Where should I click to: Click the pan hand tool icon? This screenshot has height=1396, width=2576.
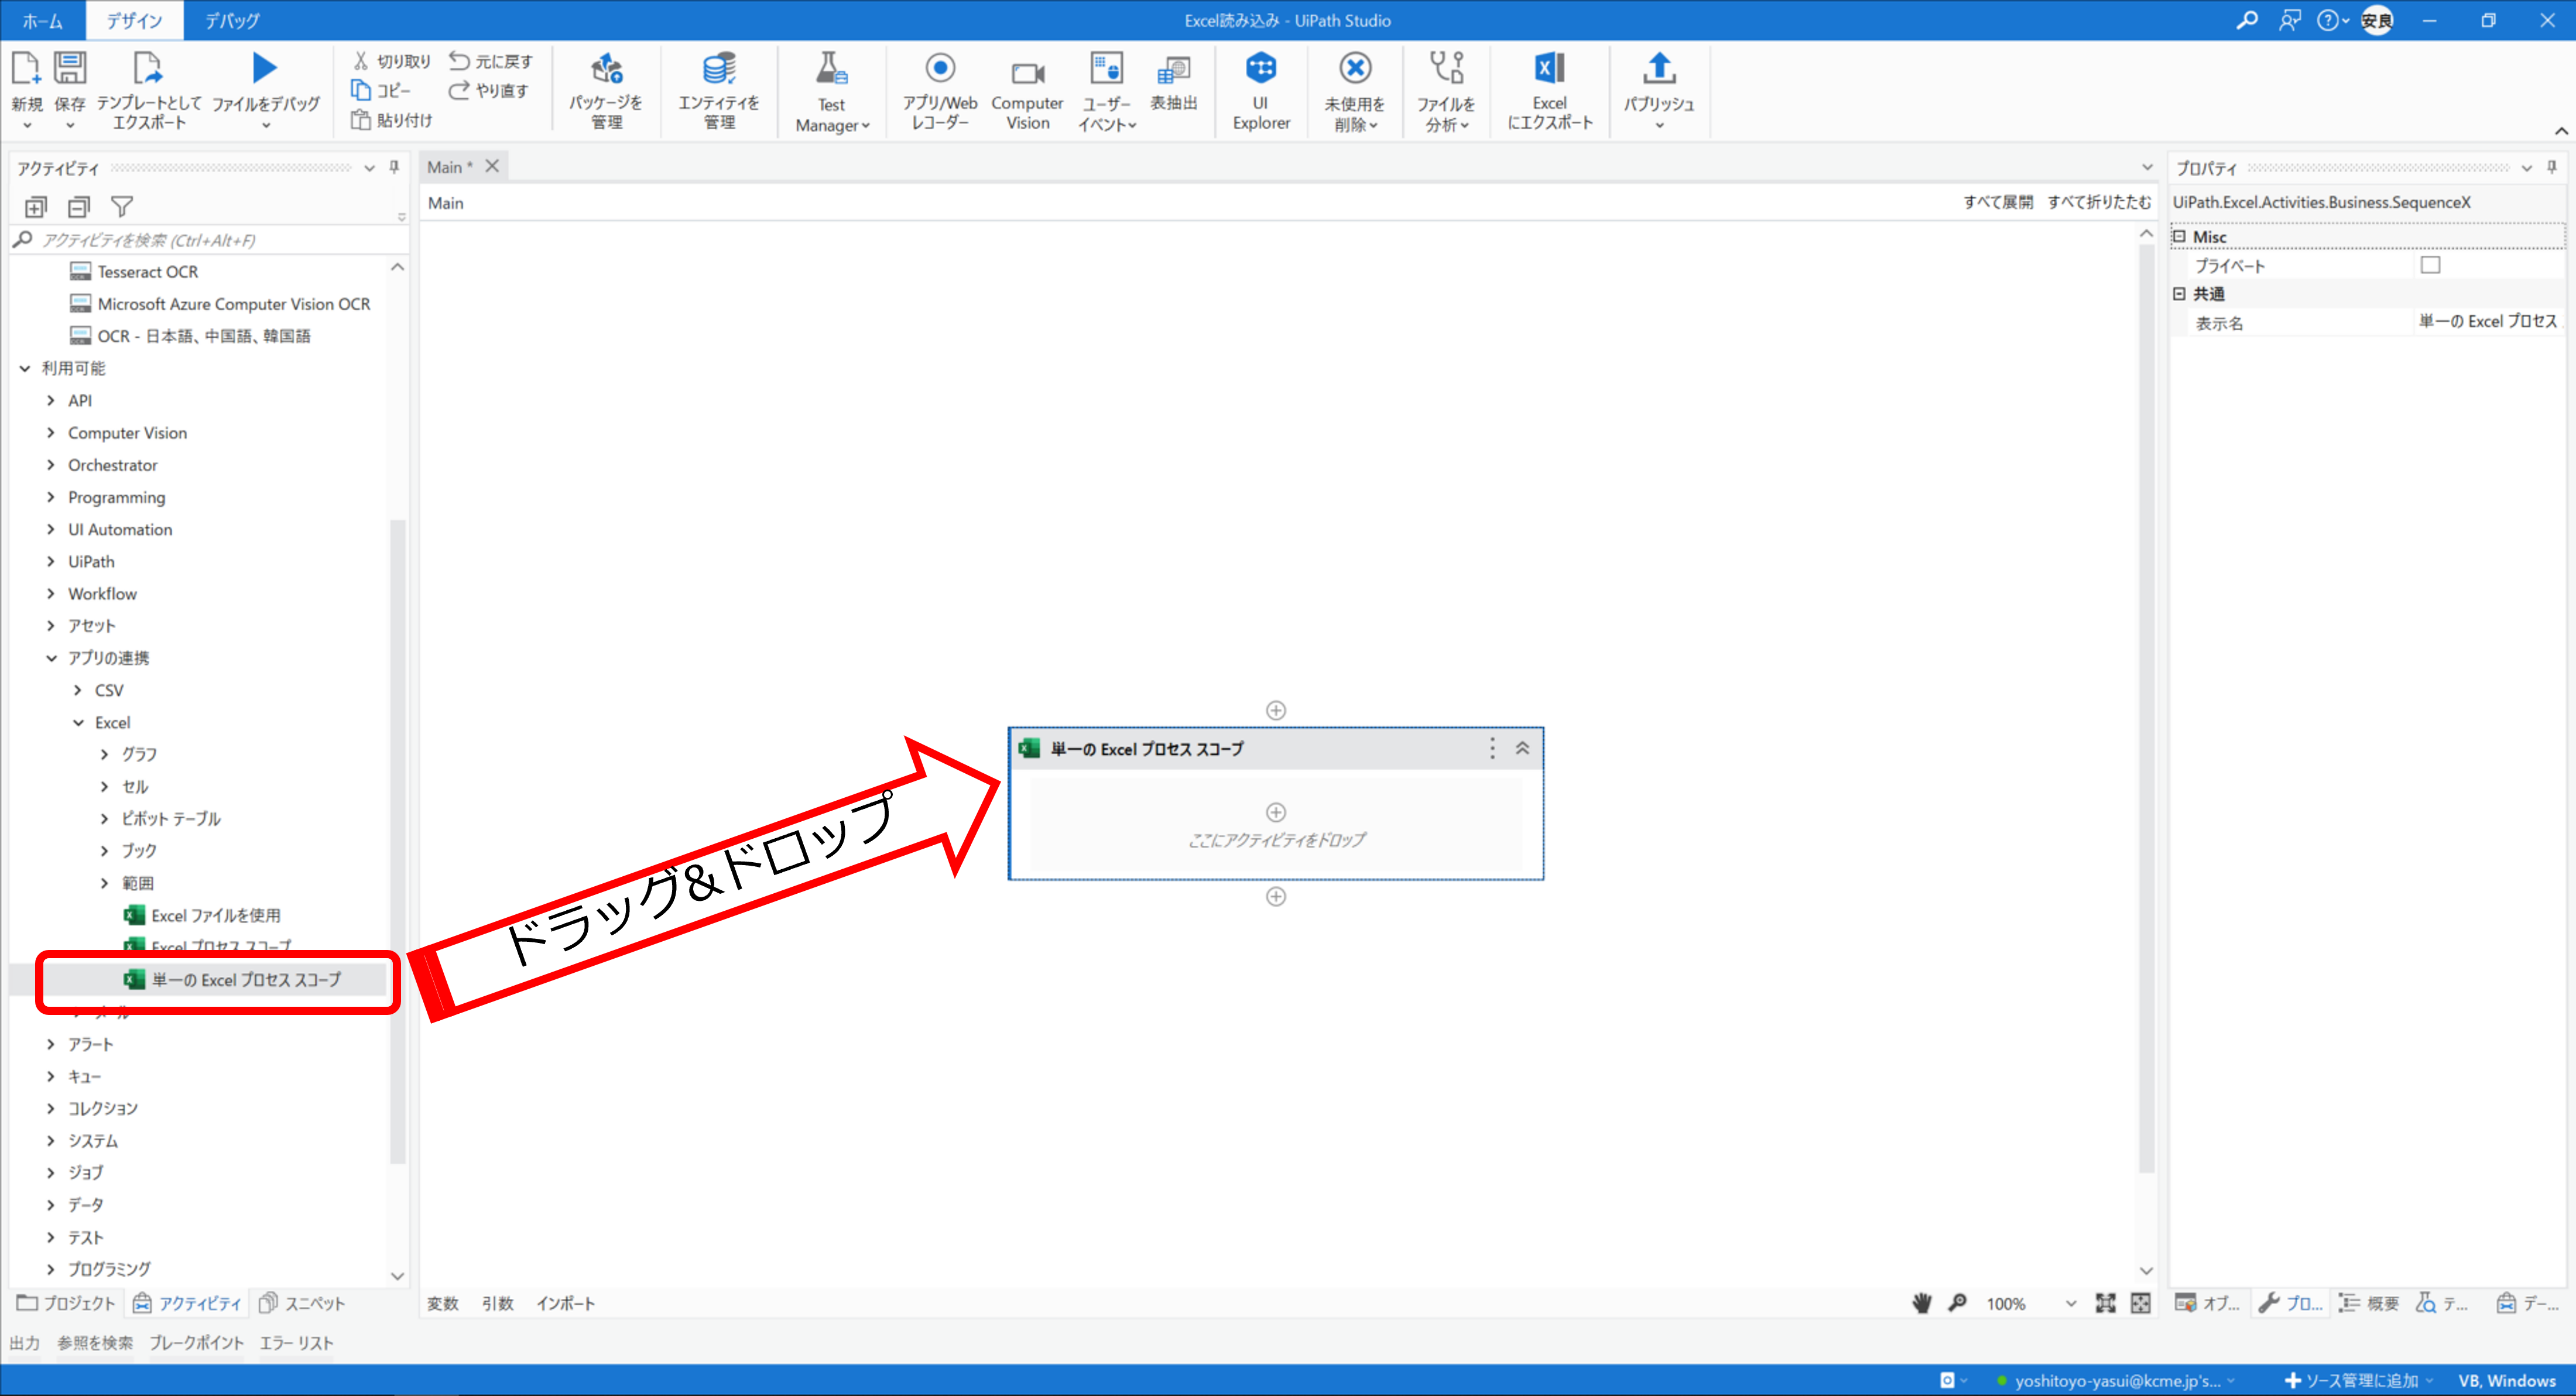[1922, 1303]
